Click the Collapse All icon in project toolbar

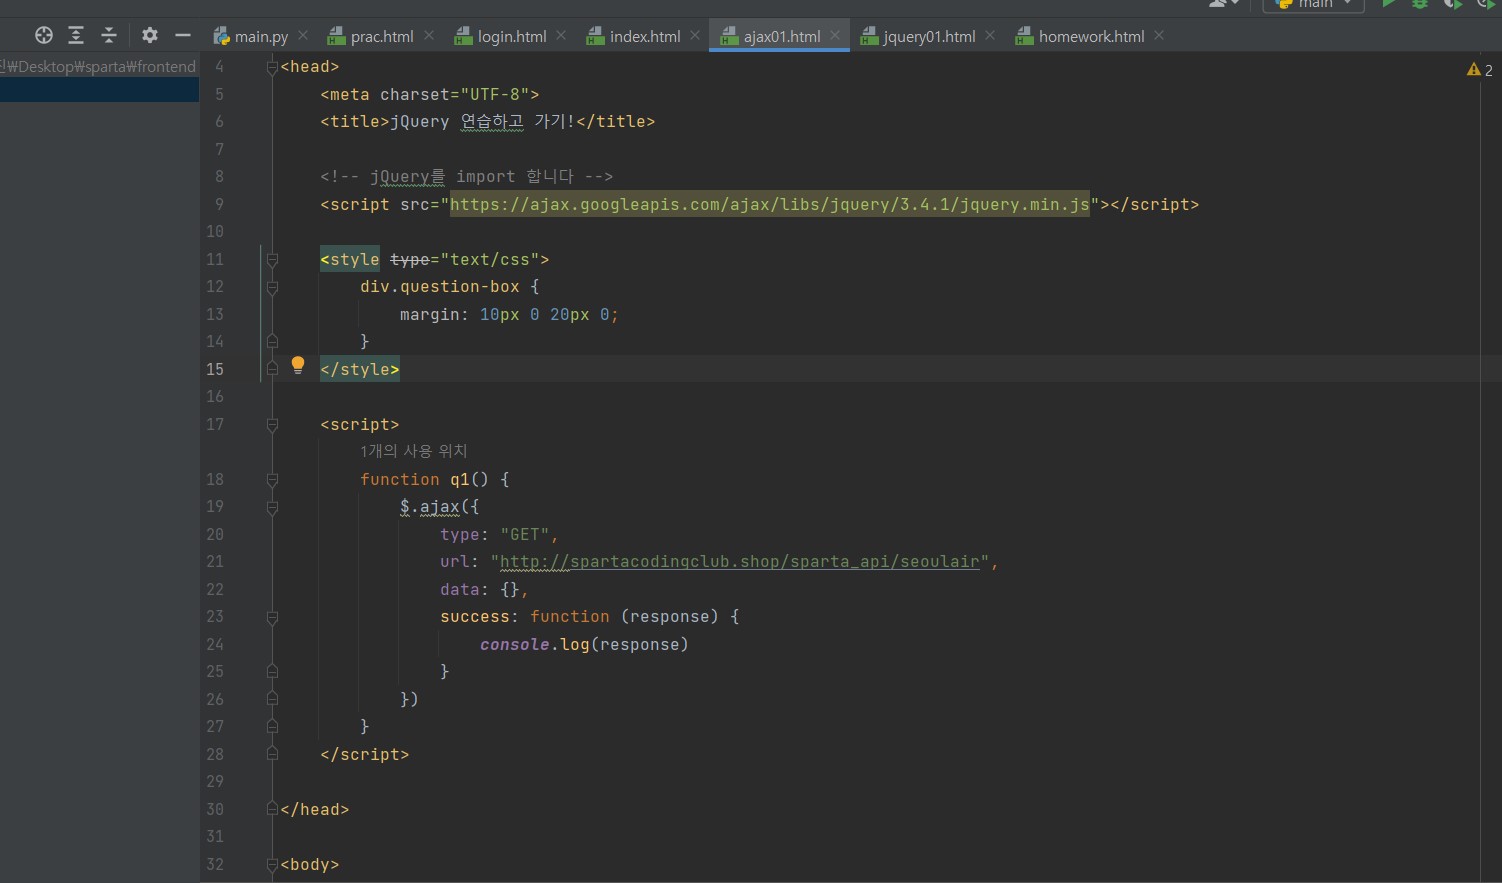point(109,36)
